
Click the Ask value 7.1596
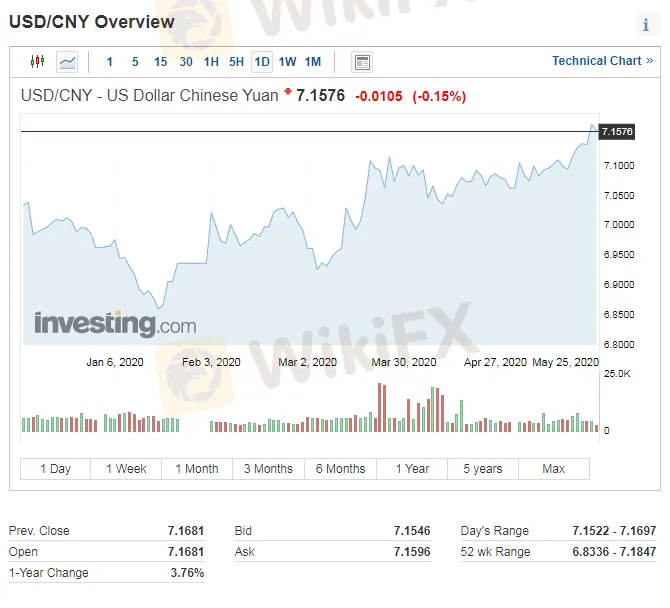point(412,552)
